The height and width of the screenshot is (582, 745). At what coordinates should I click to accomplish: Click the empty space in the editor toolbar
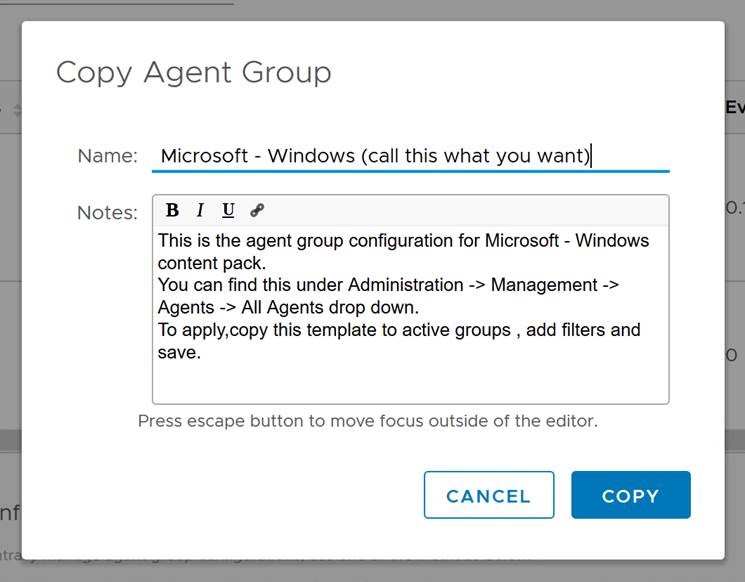tap(460, 210)
